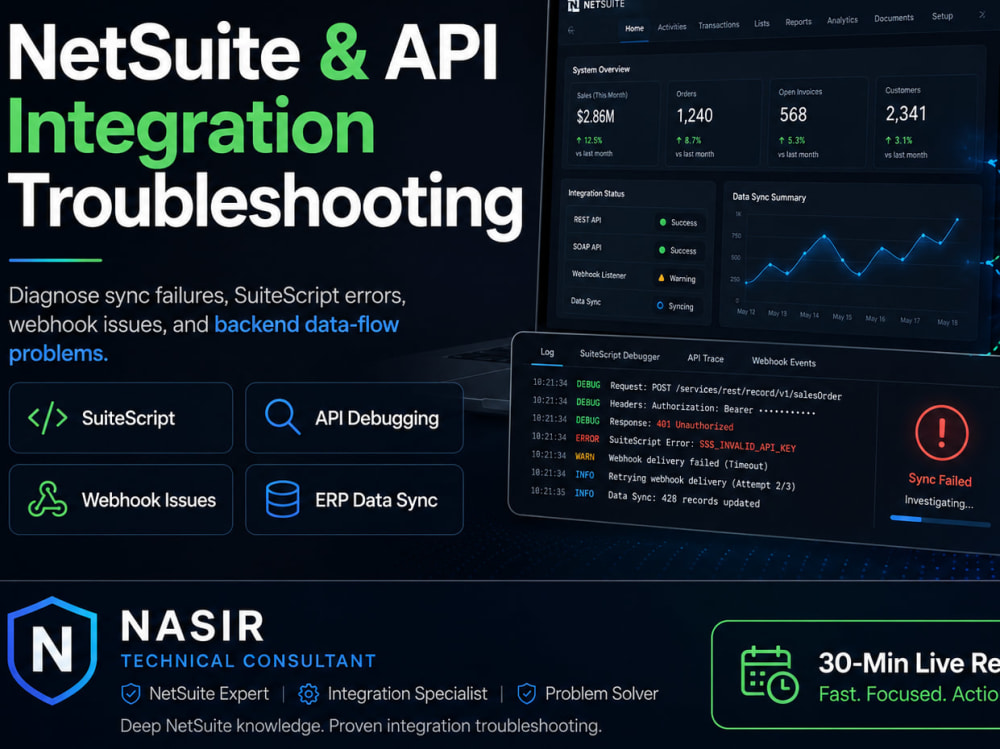Switch to the Log tab

pyautogui.click(x=547, y=352)
